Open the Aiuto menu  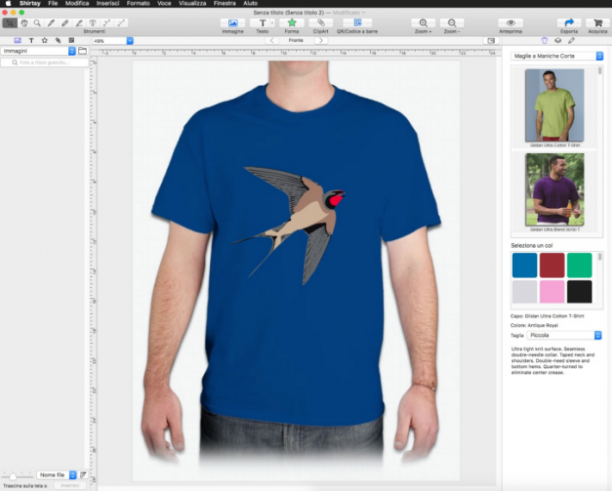point(250,3)
